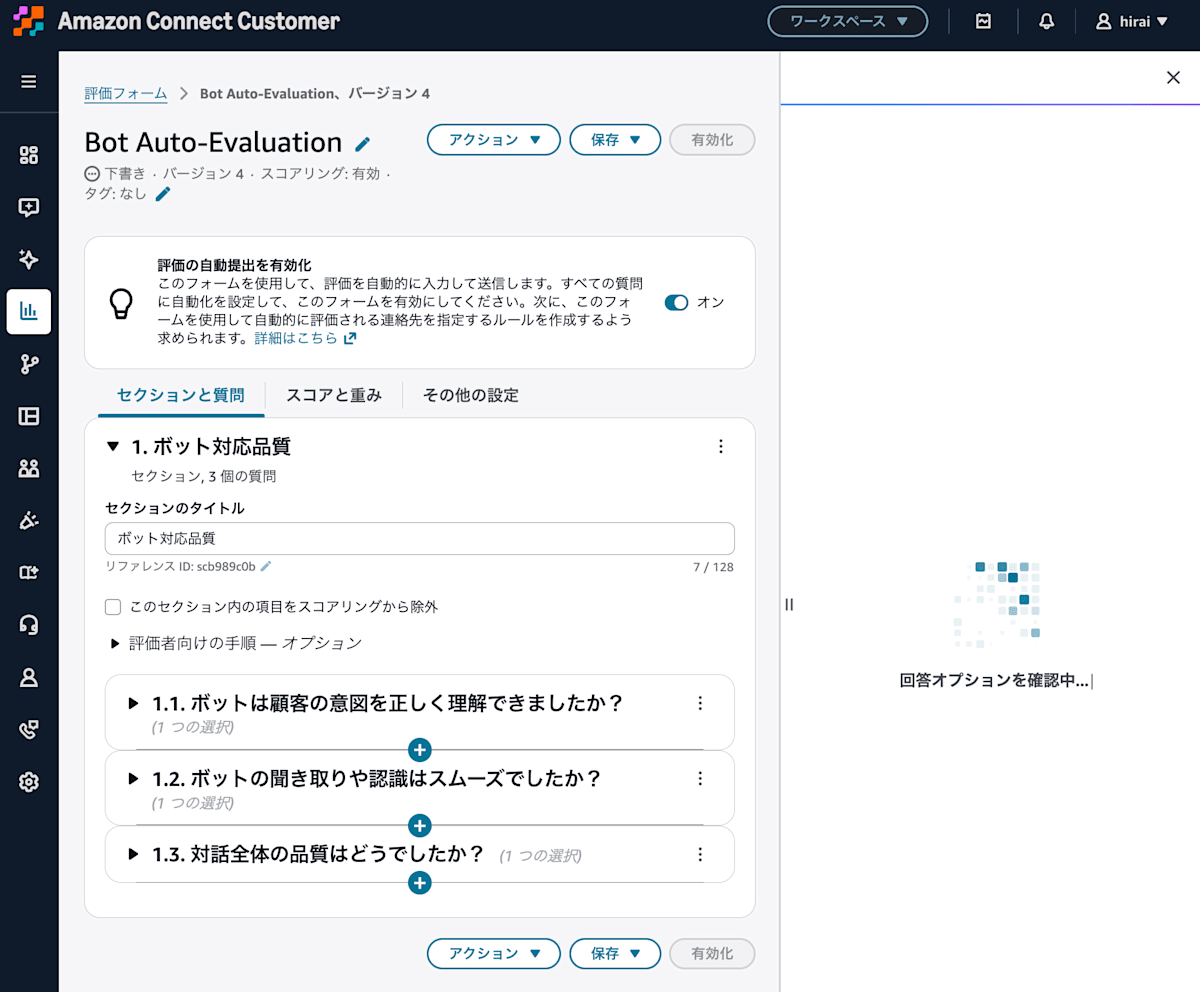Viewport: 1200px width, 992px height.
Task: Toggle the auto-submit evaluation switch
Action: point(677,303)
